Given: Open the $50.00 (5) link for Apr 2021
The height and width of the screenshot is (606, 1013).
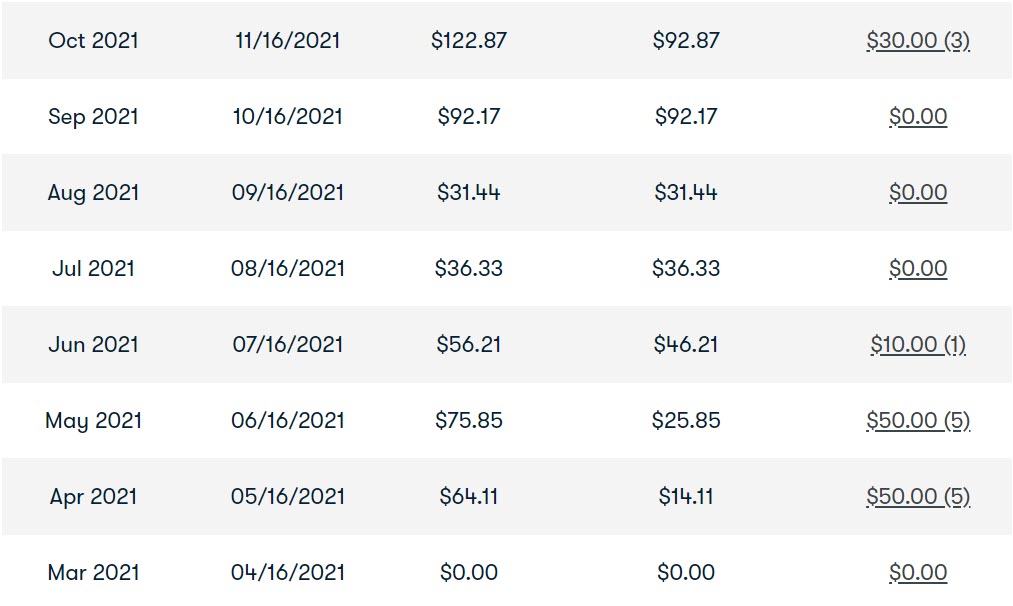Looking at the screenshot, I should [x=918, y=496].
